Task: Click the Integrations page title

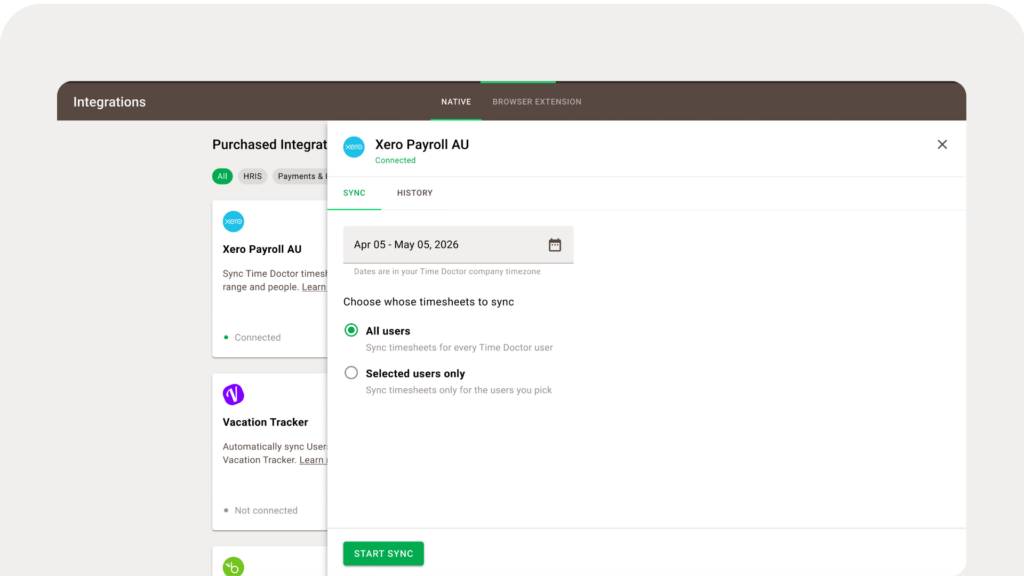Action: (x=110, y=102)
